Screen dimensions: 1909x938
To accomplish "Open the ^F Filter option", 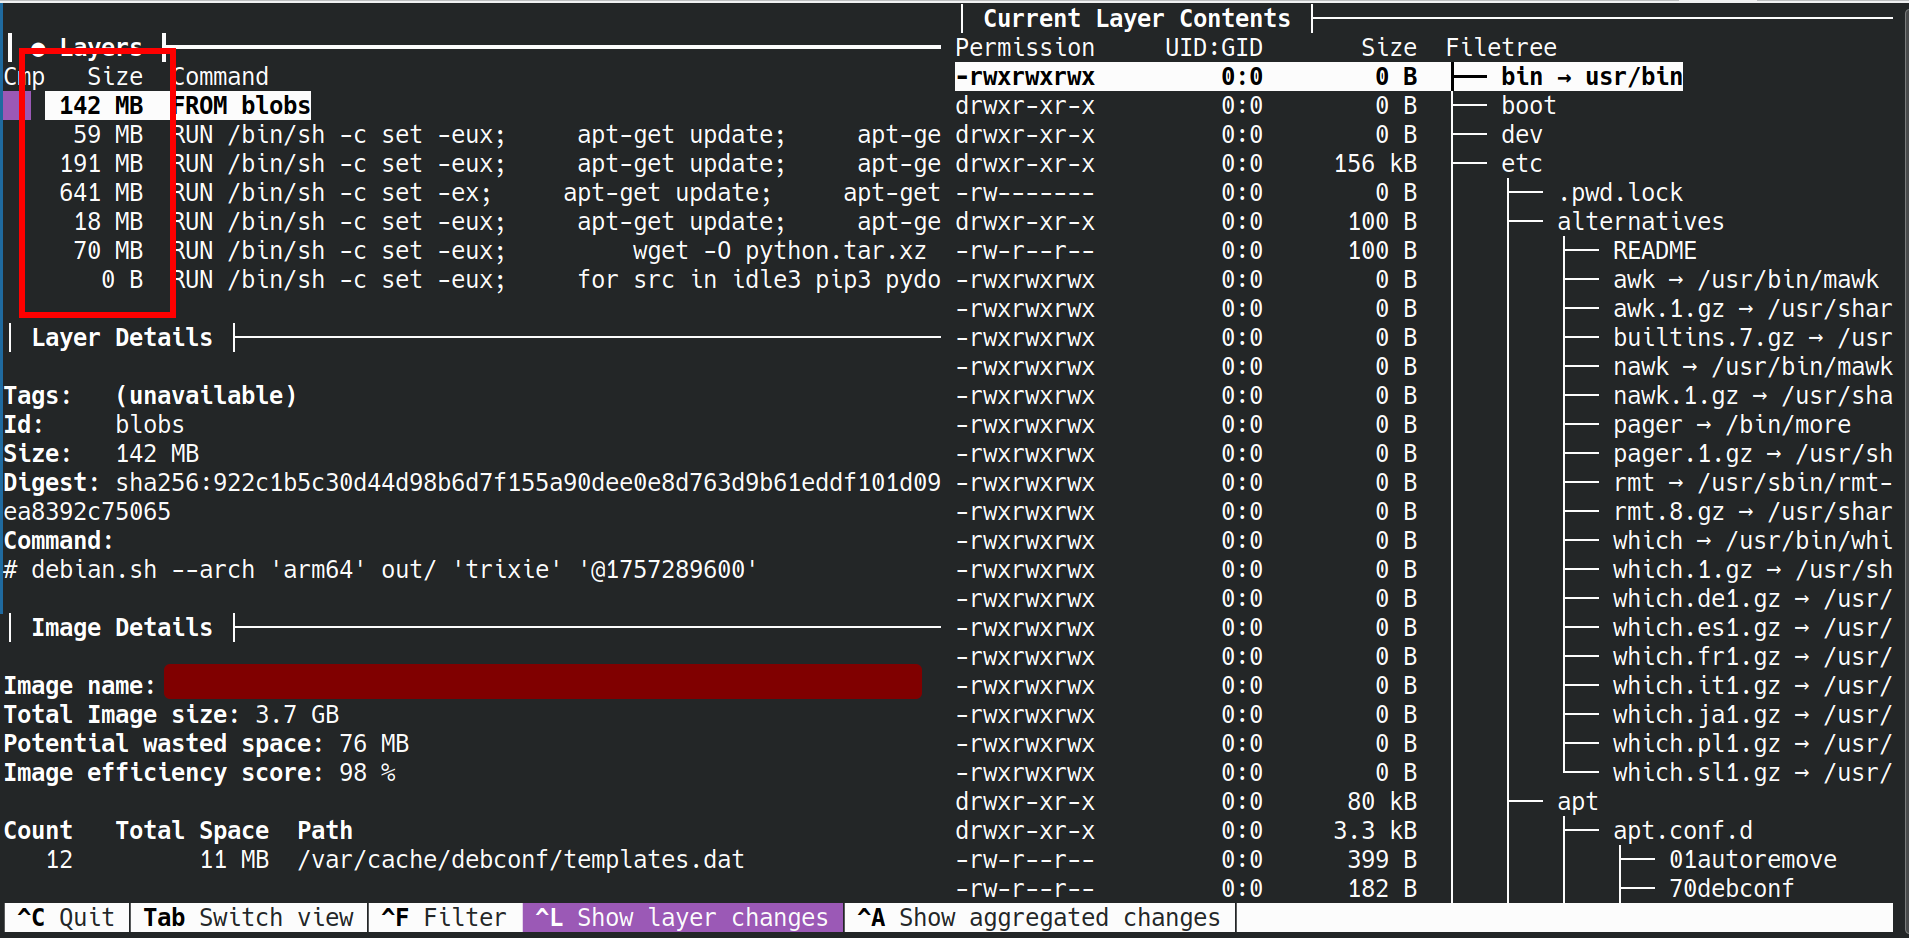I will point(444,917).
